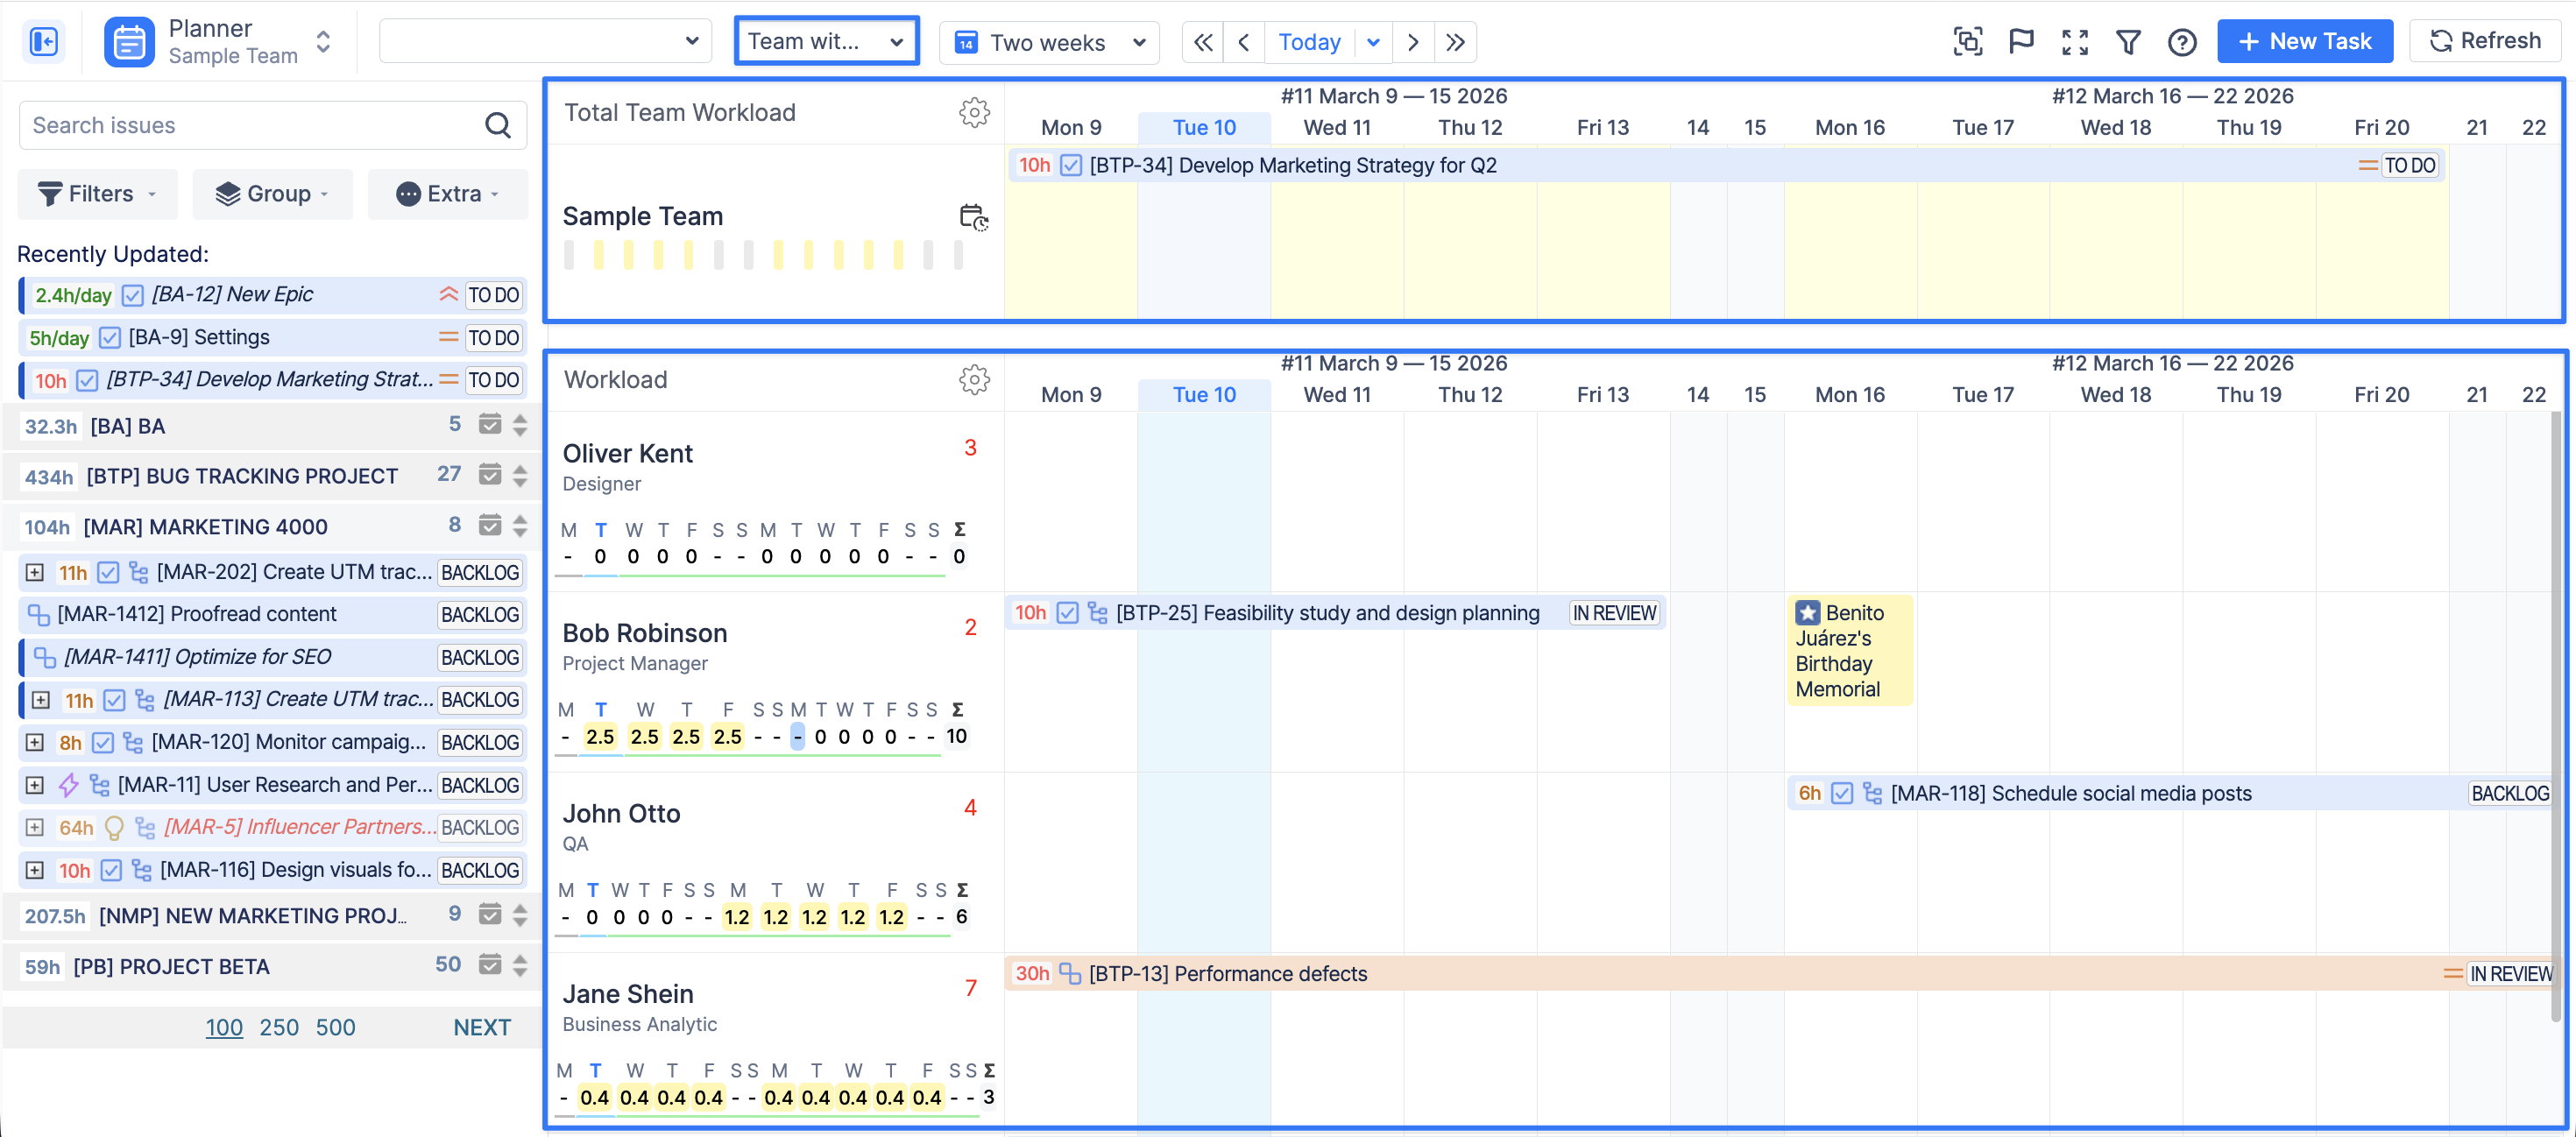Expand the MAR-202 Create UTM tracking item

click(x=35, y=573)
